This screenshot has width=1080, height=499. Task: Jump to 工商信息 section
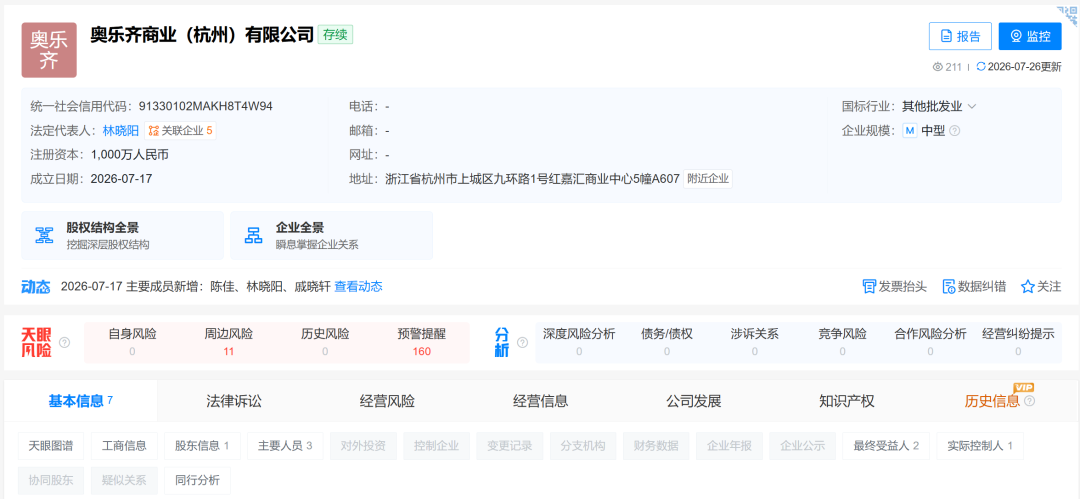point(125,446)
